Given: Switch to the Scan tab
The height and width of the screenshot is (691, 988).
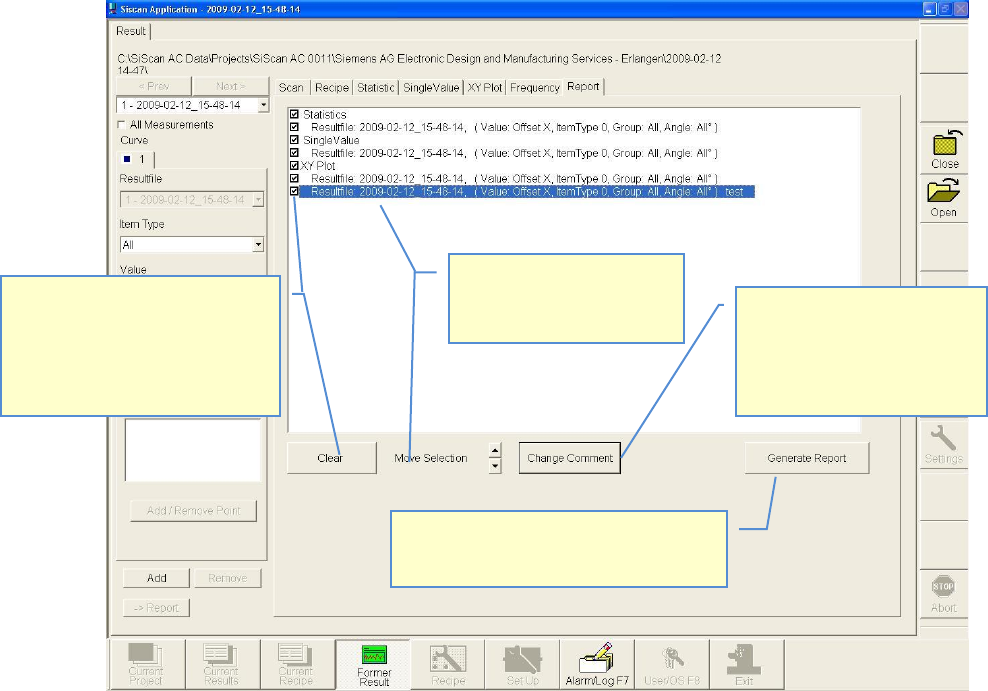Looking at the screenshot, I should [291, 88].
